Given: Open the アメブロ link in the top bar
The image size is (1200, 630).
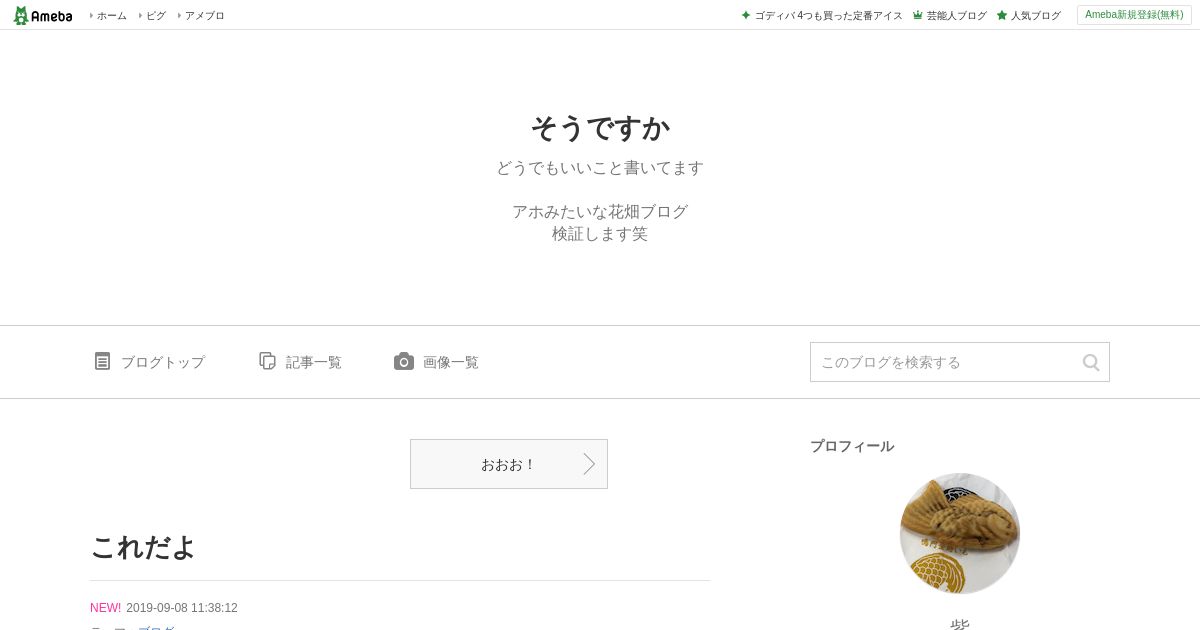Looking at the screenshot, I should tap(204, 15).
